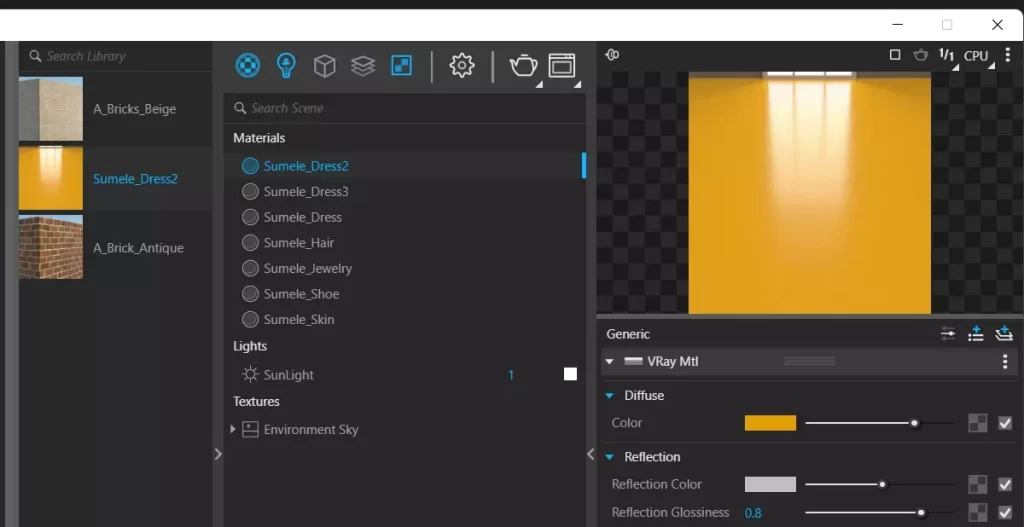This screenshot has width=1024, height=527.
Task: Click the SunLight intensity value 1
Action: [511, 375]
